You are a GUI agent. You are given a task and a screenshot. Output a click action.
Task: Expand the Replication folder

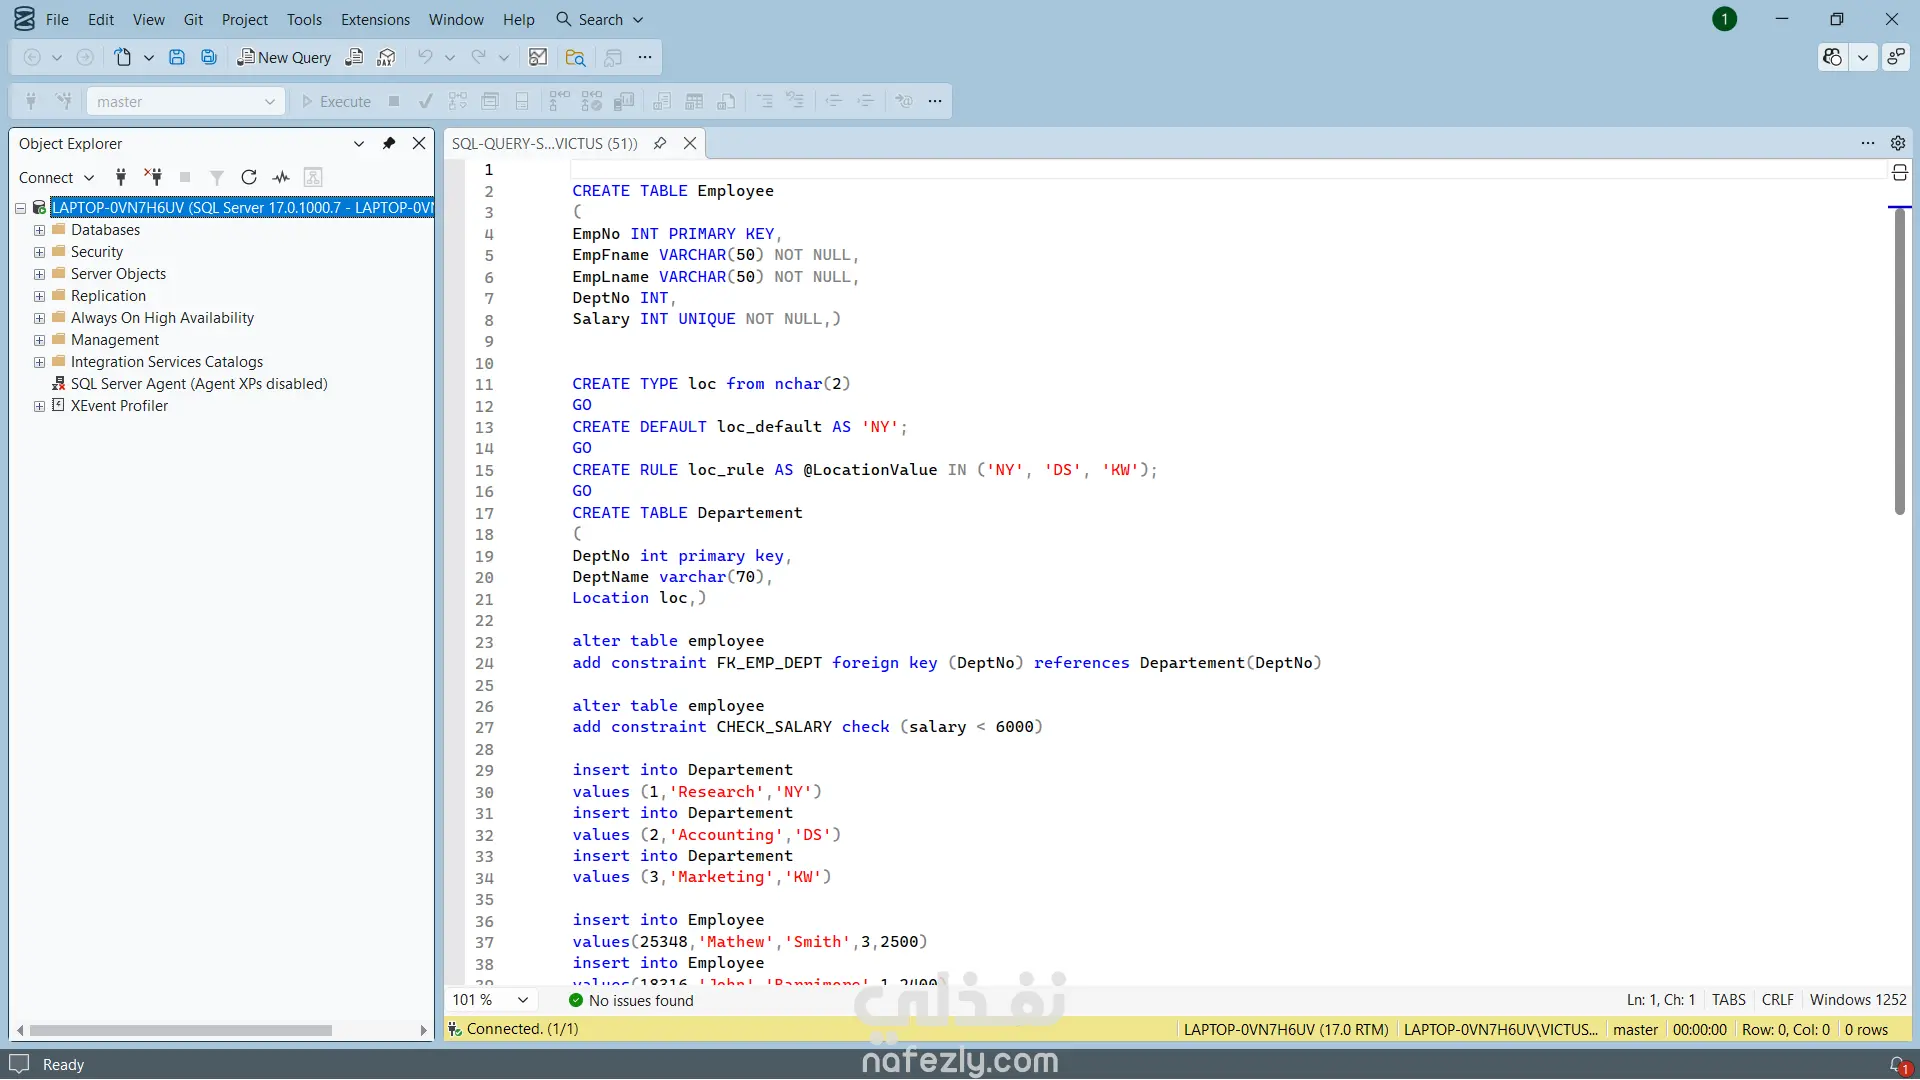39,296
